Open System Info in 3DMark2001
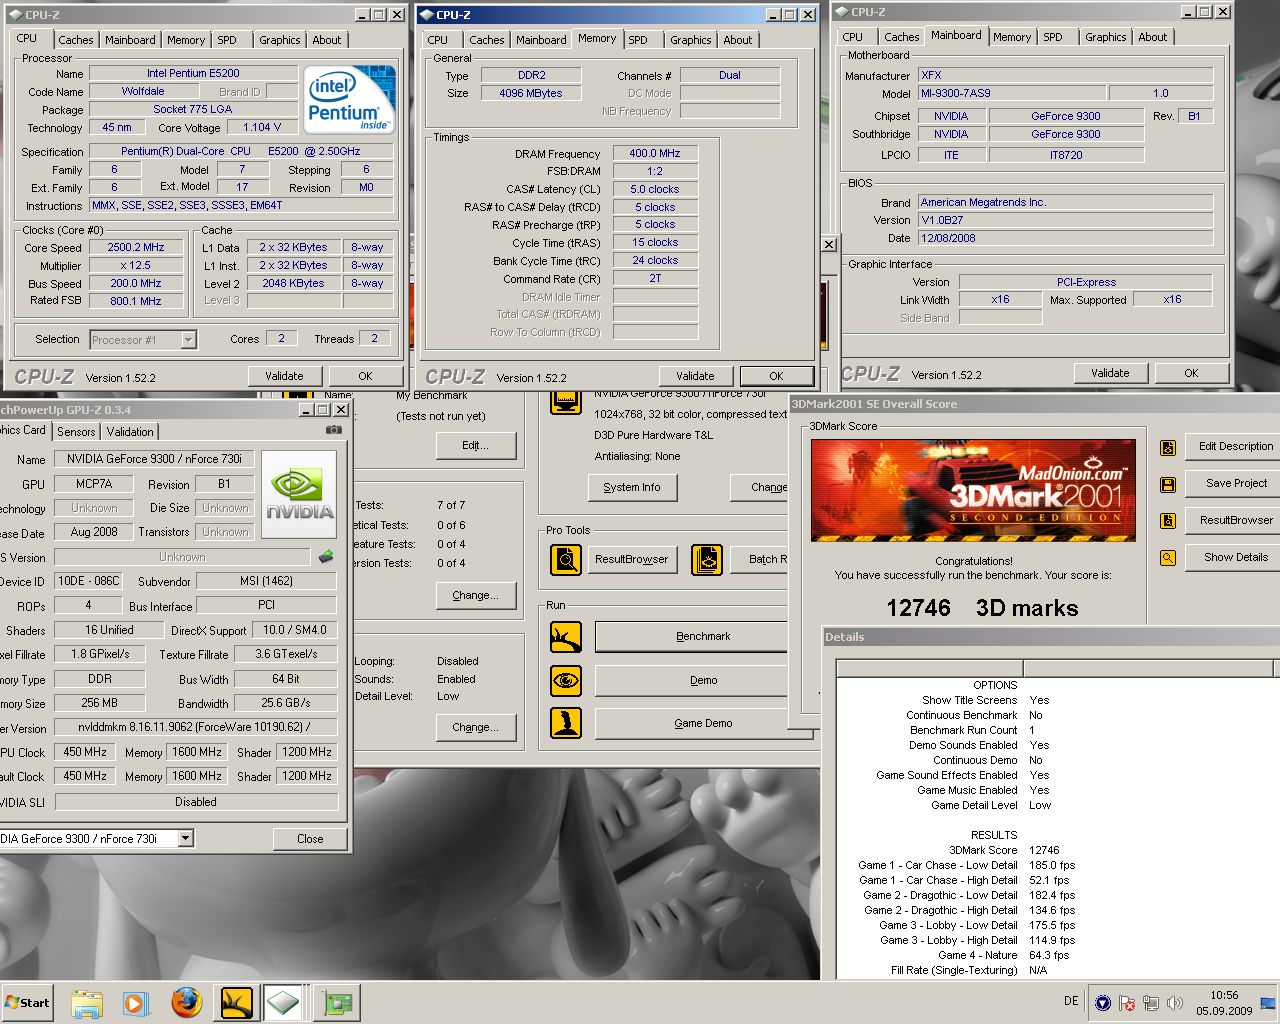Viewport: 1280px width, 1024px height. (x=632, y=487)
